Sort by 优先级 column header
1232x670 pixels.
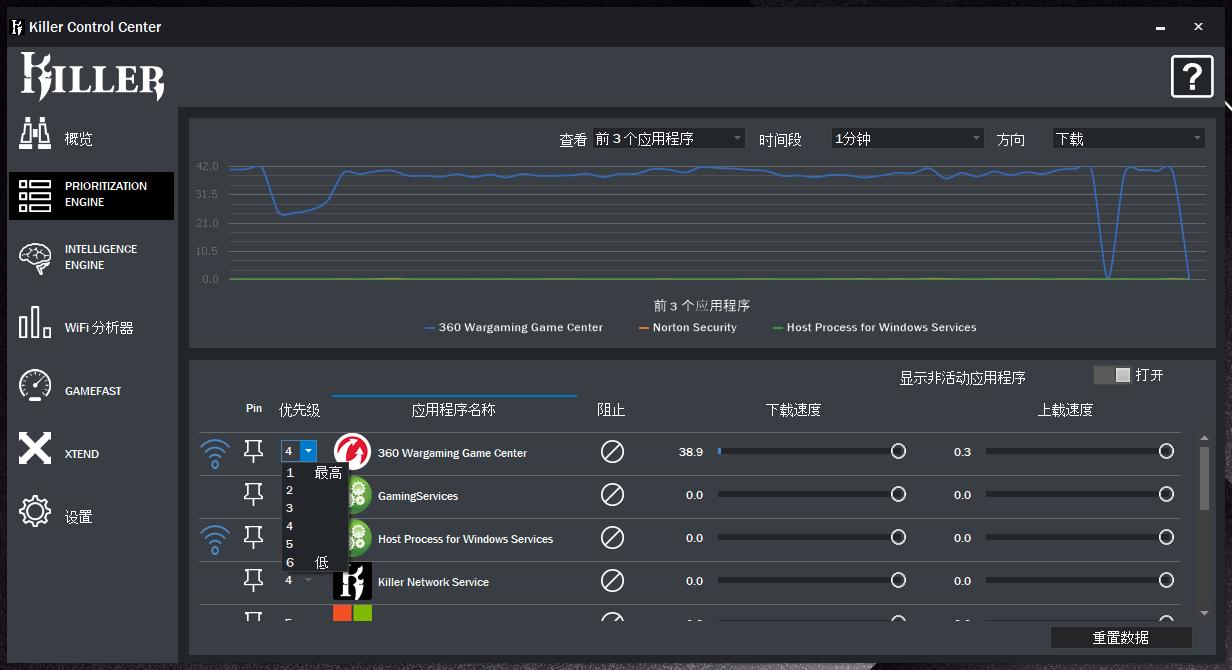pyautogui.click(x=299, y=410)
